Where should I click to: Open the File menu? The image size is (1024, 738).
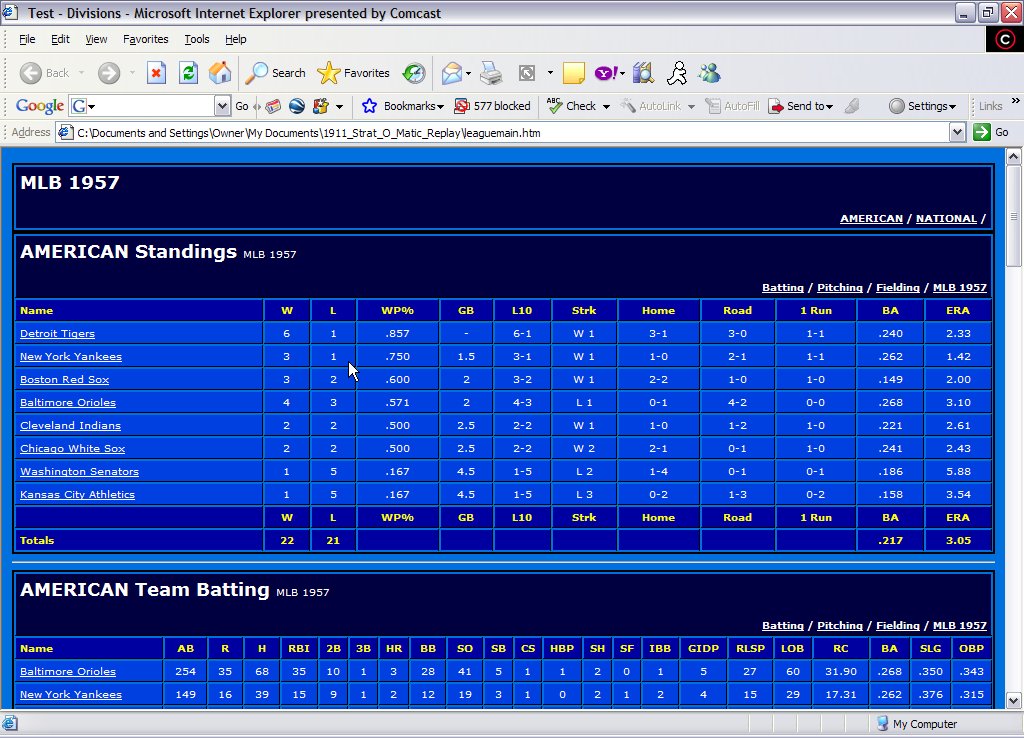[x=27, y=39]
